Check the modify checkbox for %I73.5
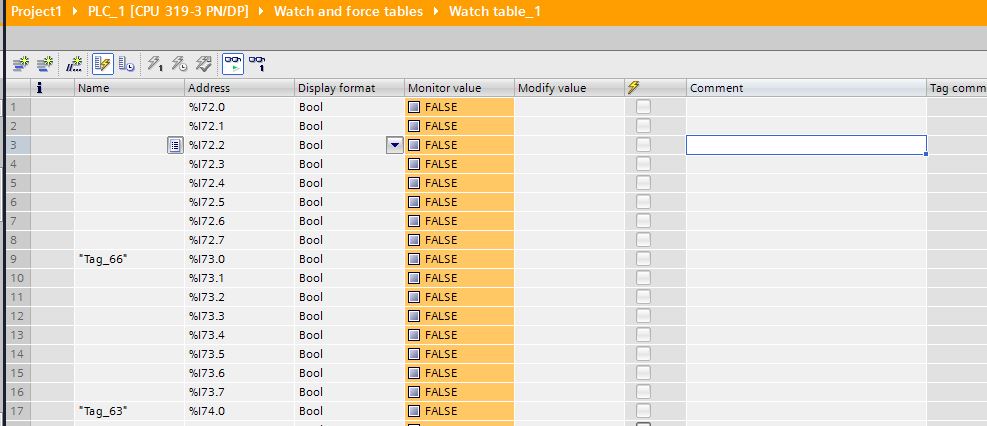The width and height of the screenshot is (987, 426). point(643,354)
